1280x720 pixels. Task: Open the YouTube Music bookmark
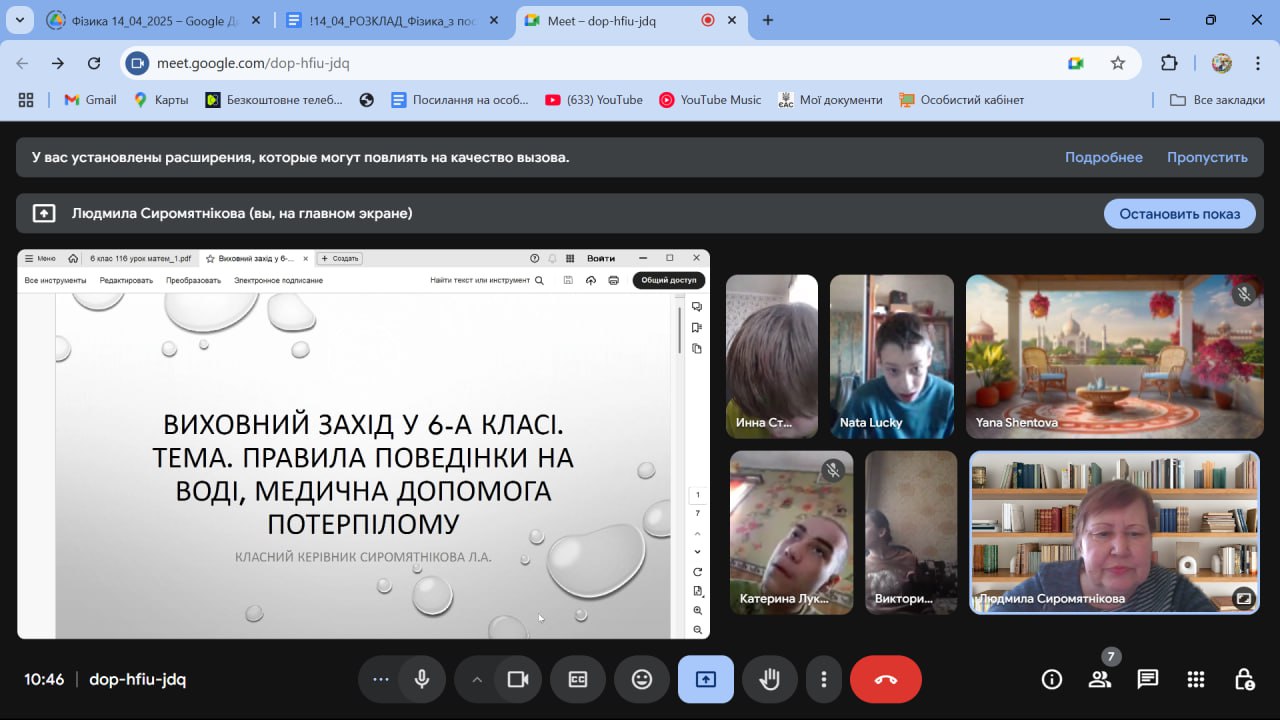tap(710, 100)
